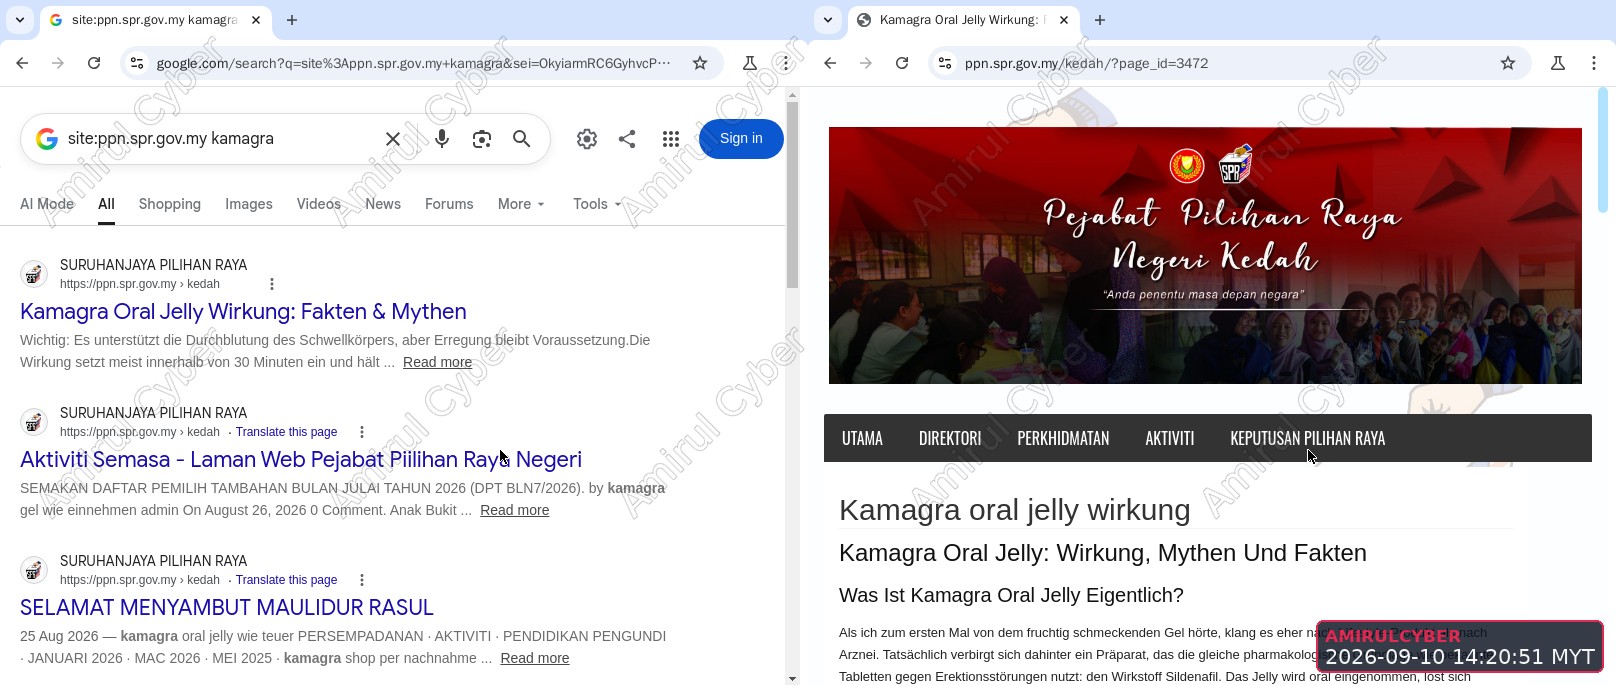The width and height of the screenshot is (1616, 685).
Task: Open Chrome Labs in left window
Action: pos(750,63)
